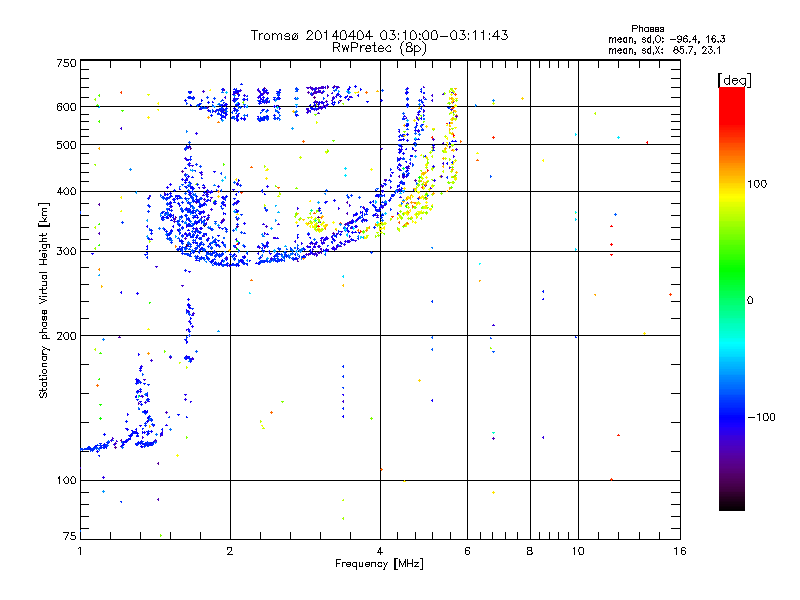
Task: Click the y-axis tick label '750'
Action: tap(66, 63)
